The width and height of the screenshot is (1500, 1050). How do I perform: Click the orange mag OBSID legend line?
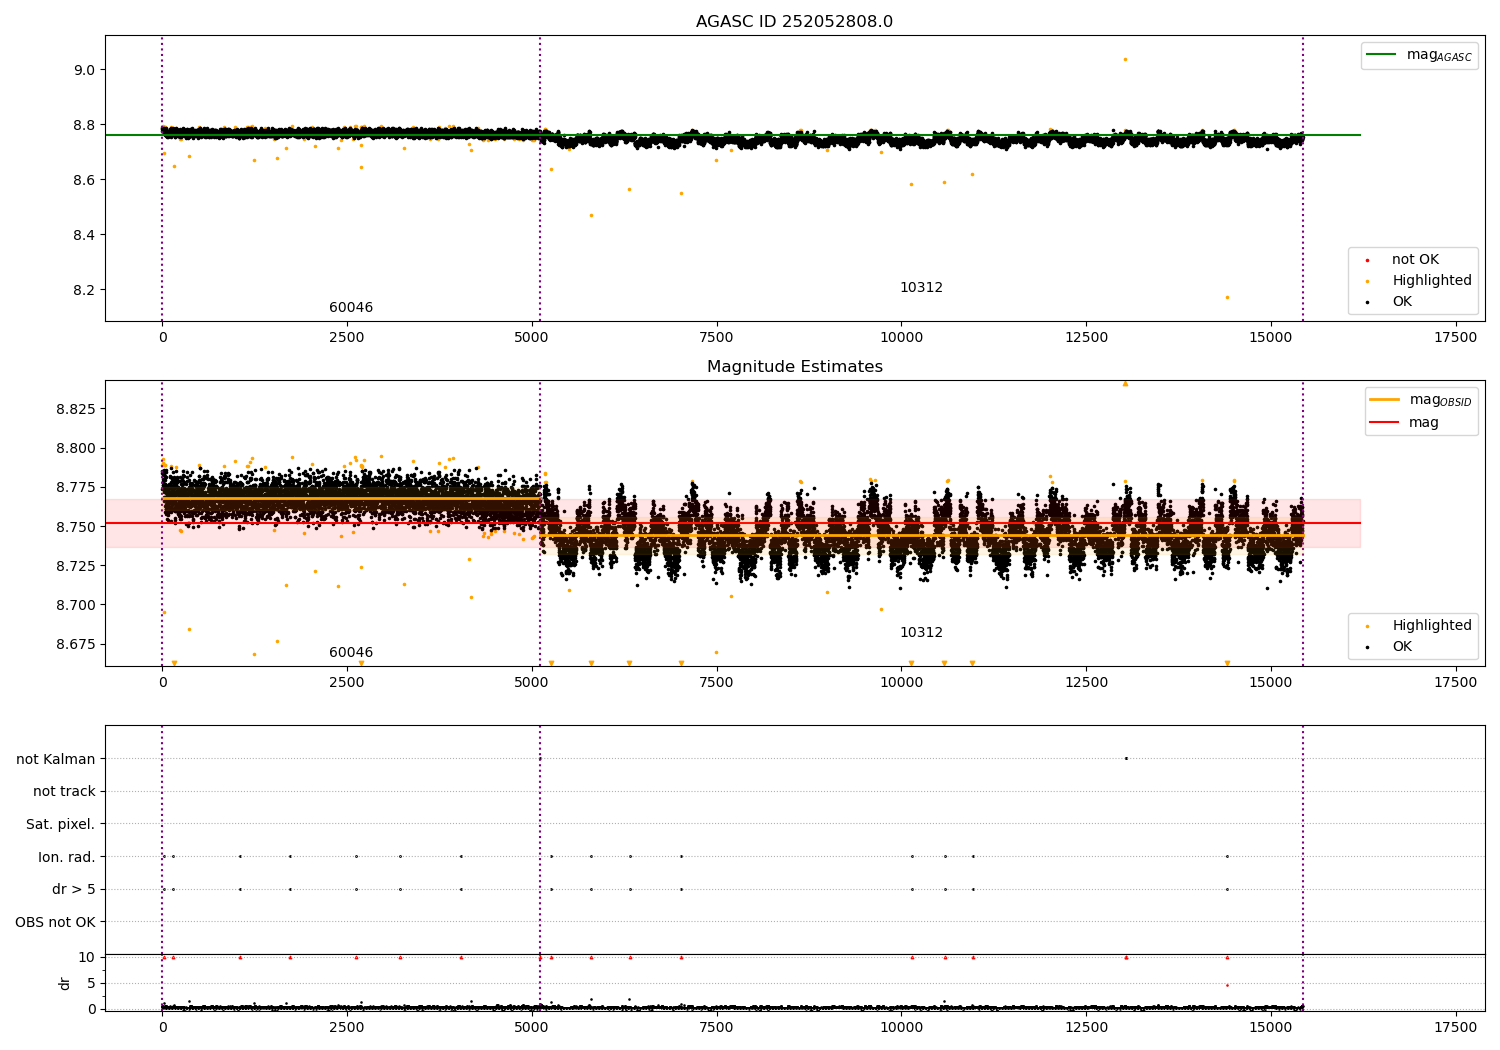coord(1385,400)
